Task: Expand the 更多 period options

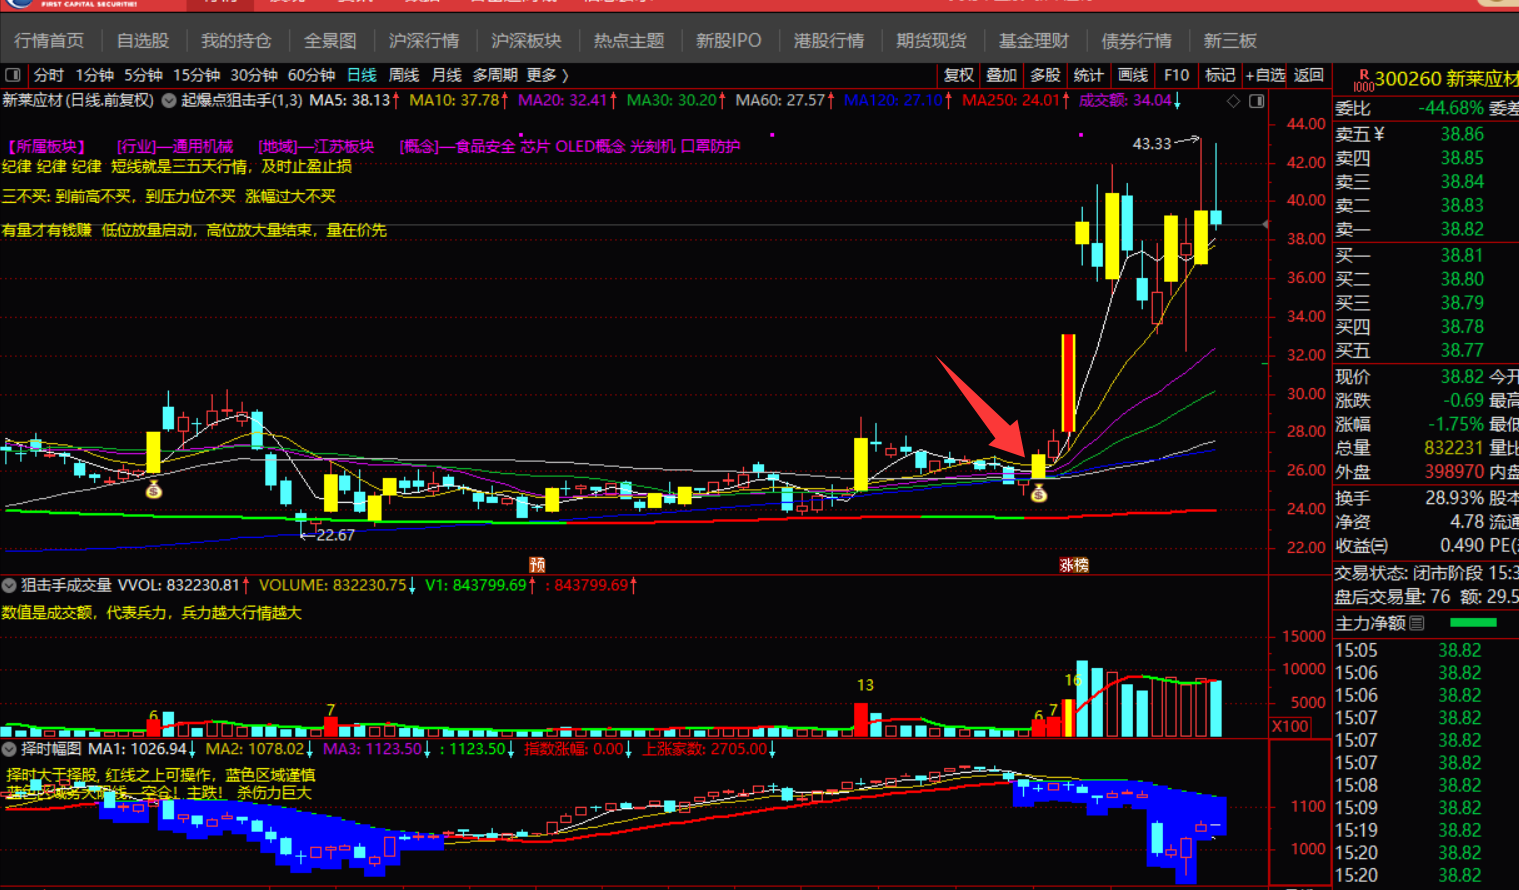Action: coord(547,75)
